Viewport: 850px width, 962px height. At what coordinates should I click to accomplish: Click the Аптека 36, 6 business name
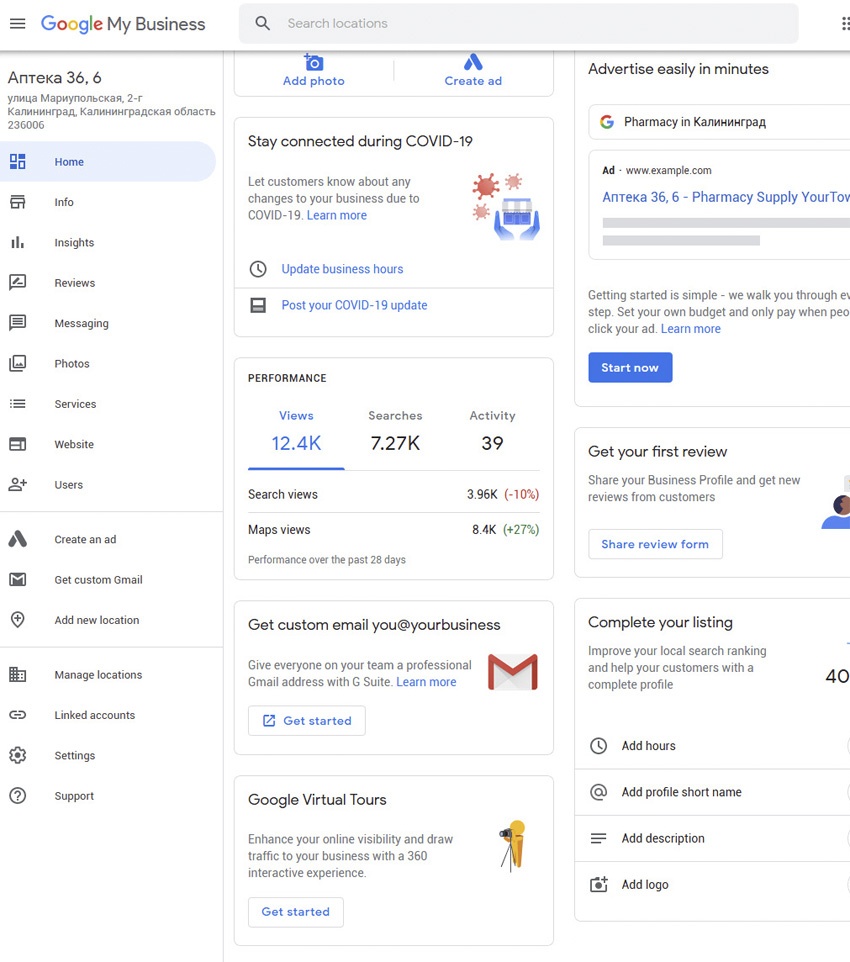pyautogui.click(x=55, y=78)
